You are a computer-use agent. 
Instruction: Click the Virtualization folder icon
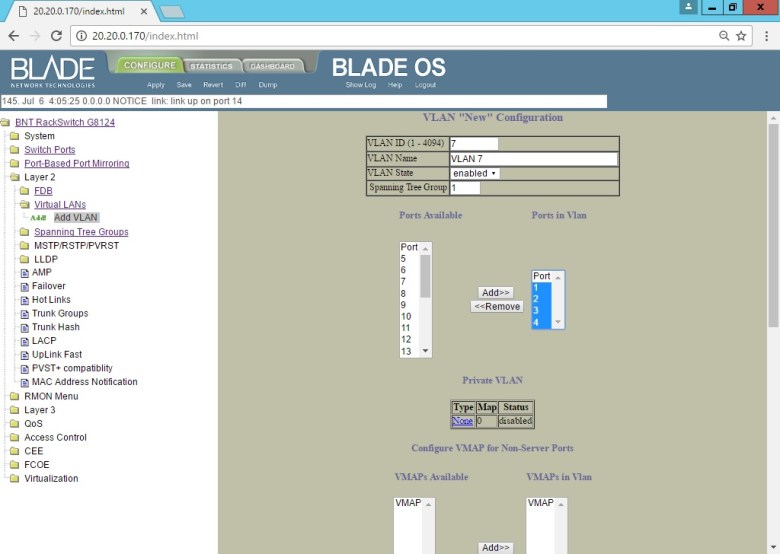15,478
